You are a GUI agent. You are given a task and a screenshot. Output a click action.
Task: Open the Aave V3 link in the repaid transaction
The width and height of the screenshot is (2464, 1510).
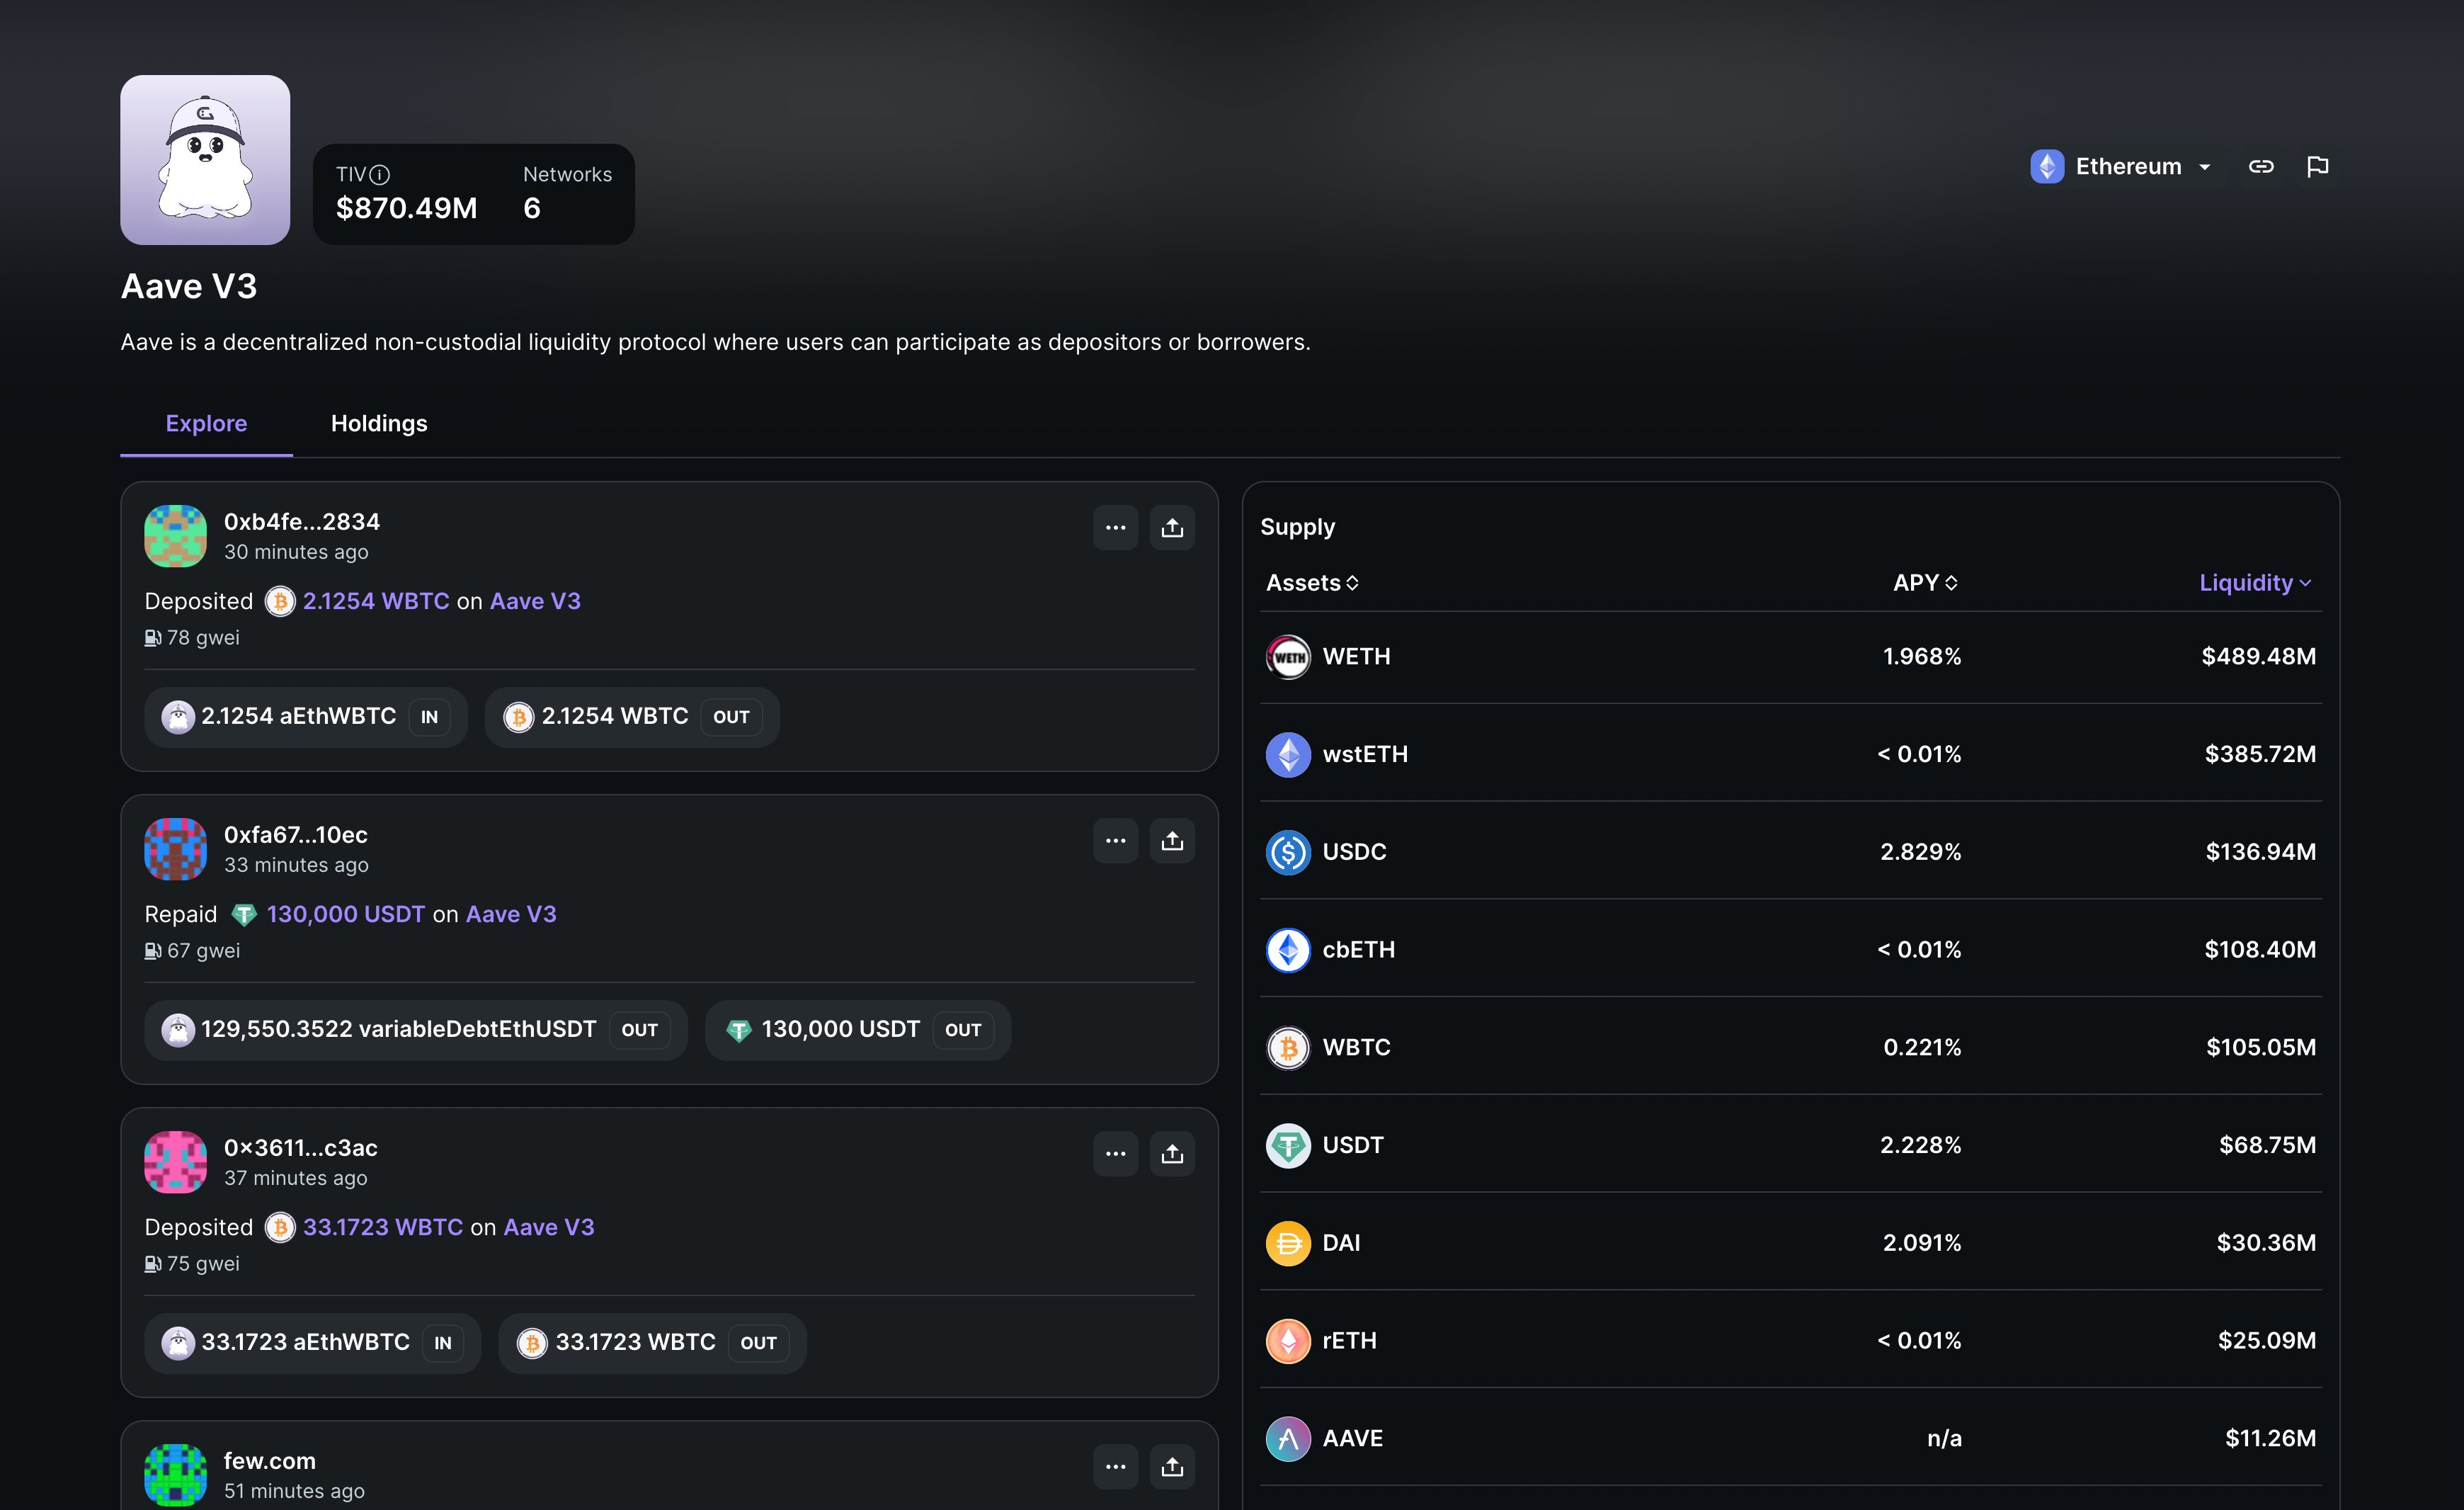[x=511, y=913]
